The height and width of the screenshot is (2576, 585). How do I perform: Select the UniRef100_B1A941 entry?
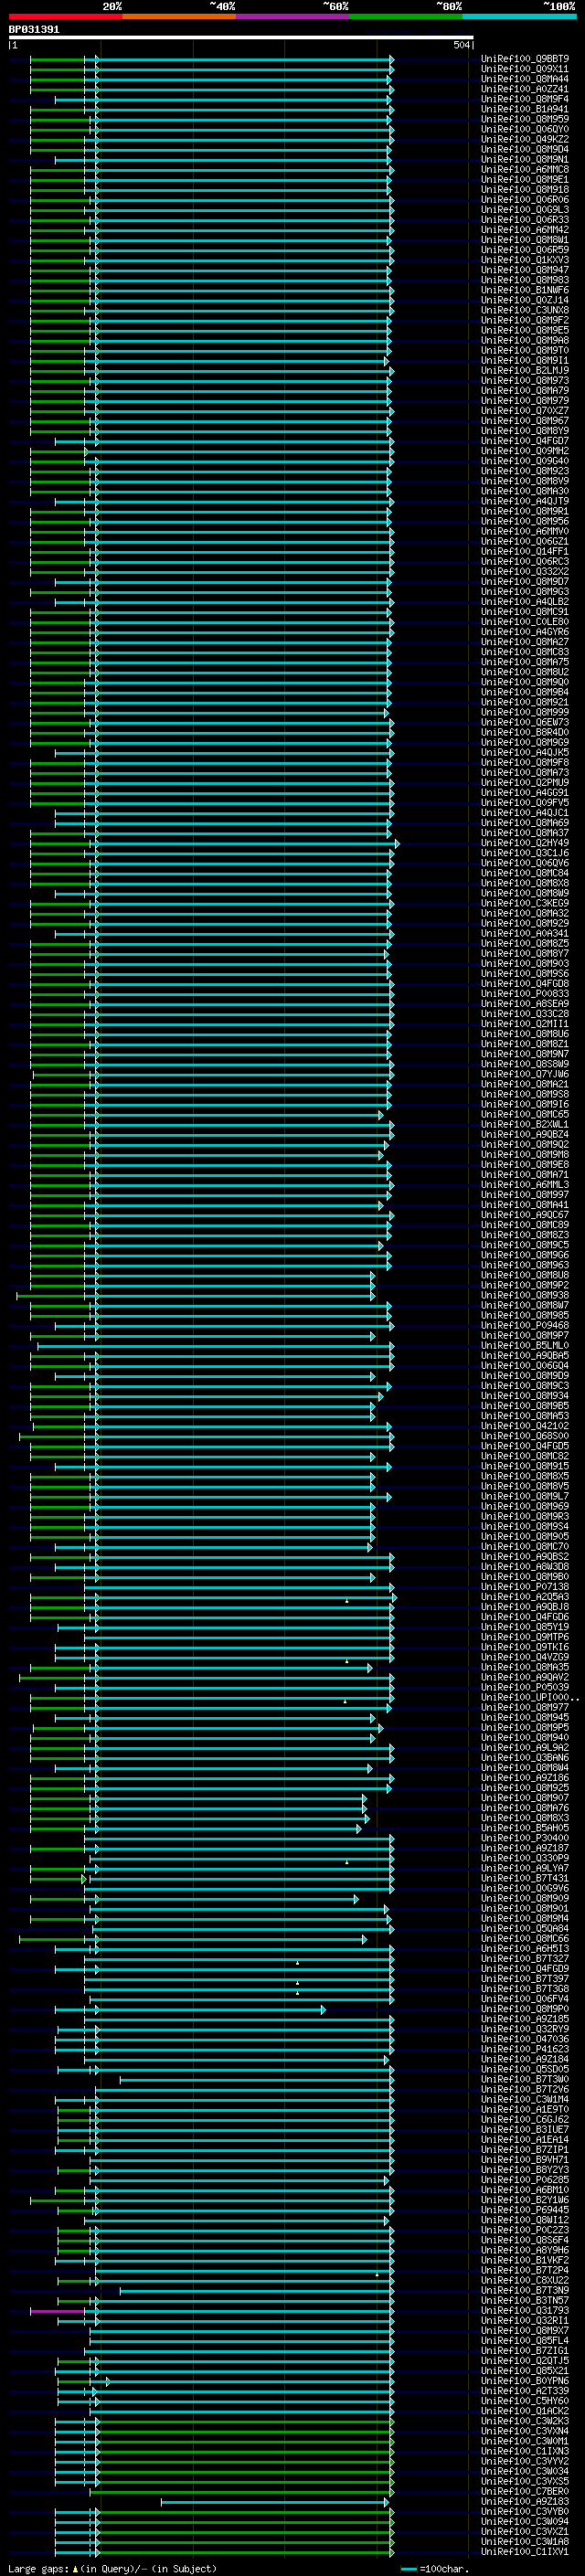(x=524, y=109)
